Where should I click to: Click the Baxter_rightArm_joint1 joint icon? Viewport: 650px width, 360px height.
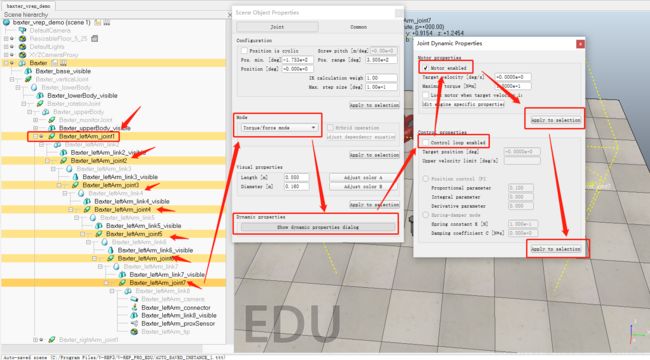[52, 340]
